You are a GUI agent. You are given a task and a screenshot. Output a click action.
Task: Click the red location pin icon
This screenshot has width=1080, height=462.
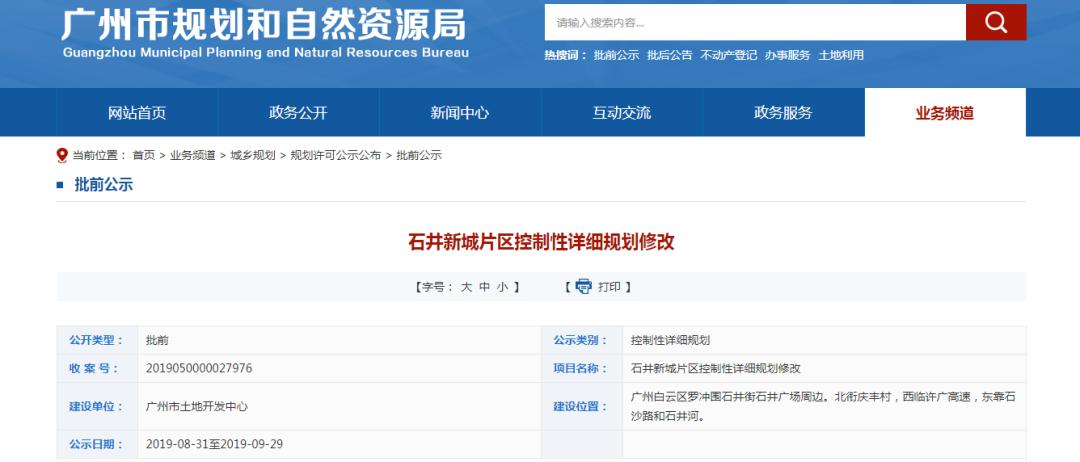[62, 156]
